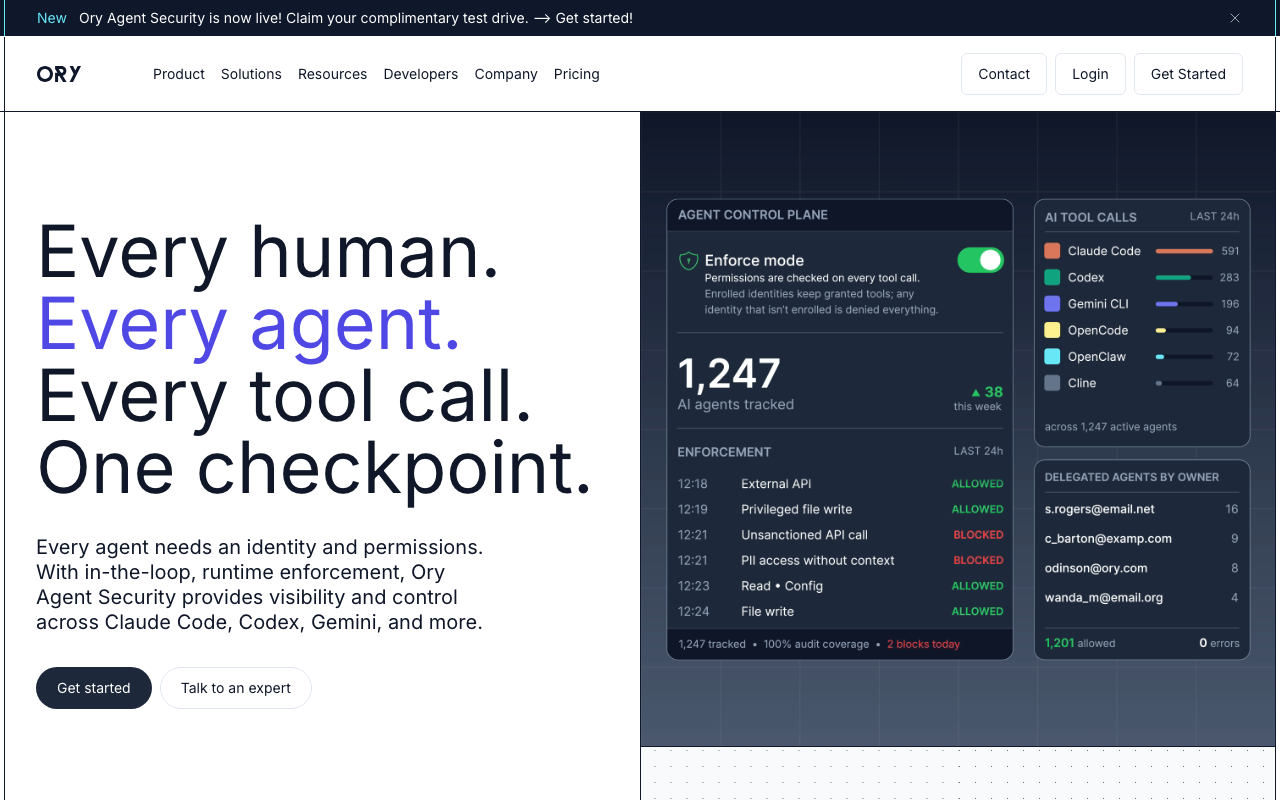Click the Claude Code usage bar
Image resolution: width=1280 pixels, height=800 pixels.
coord(1184,251)
